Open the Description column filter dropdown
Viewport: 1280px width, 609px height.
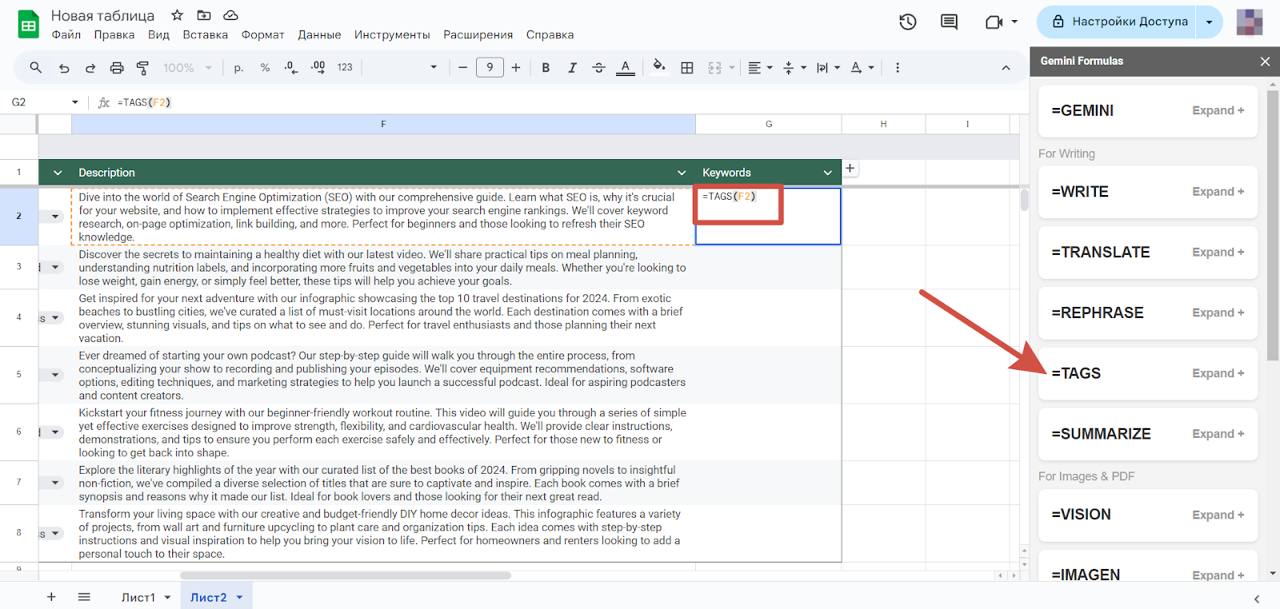coord(682,173)
